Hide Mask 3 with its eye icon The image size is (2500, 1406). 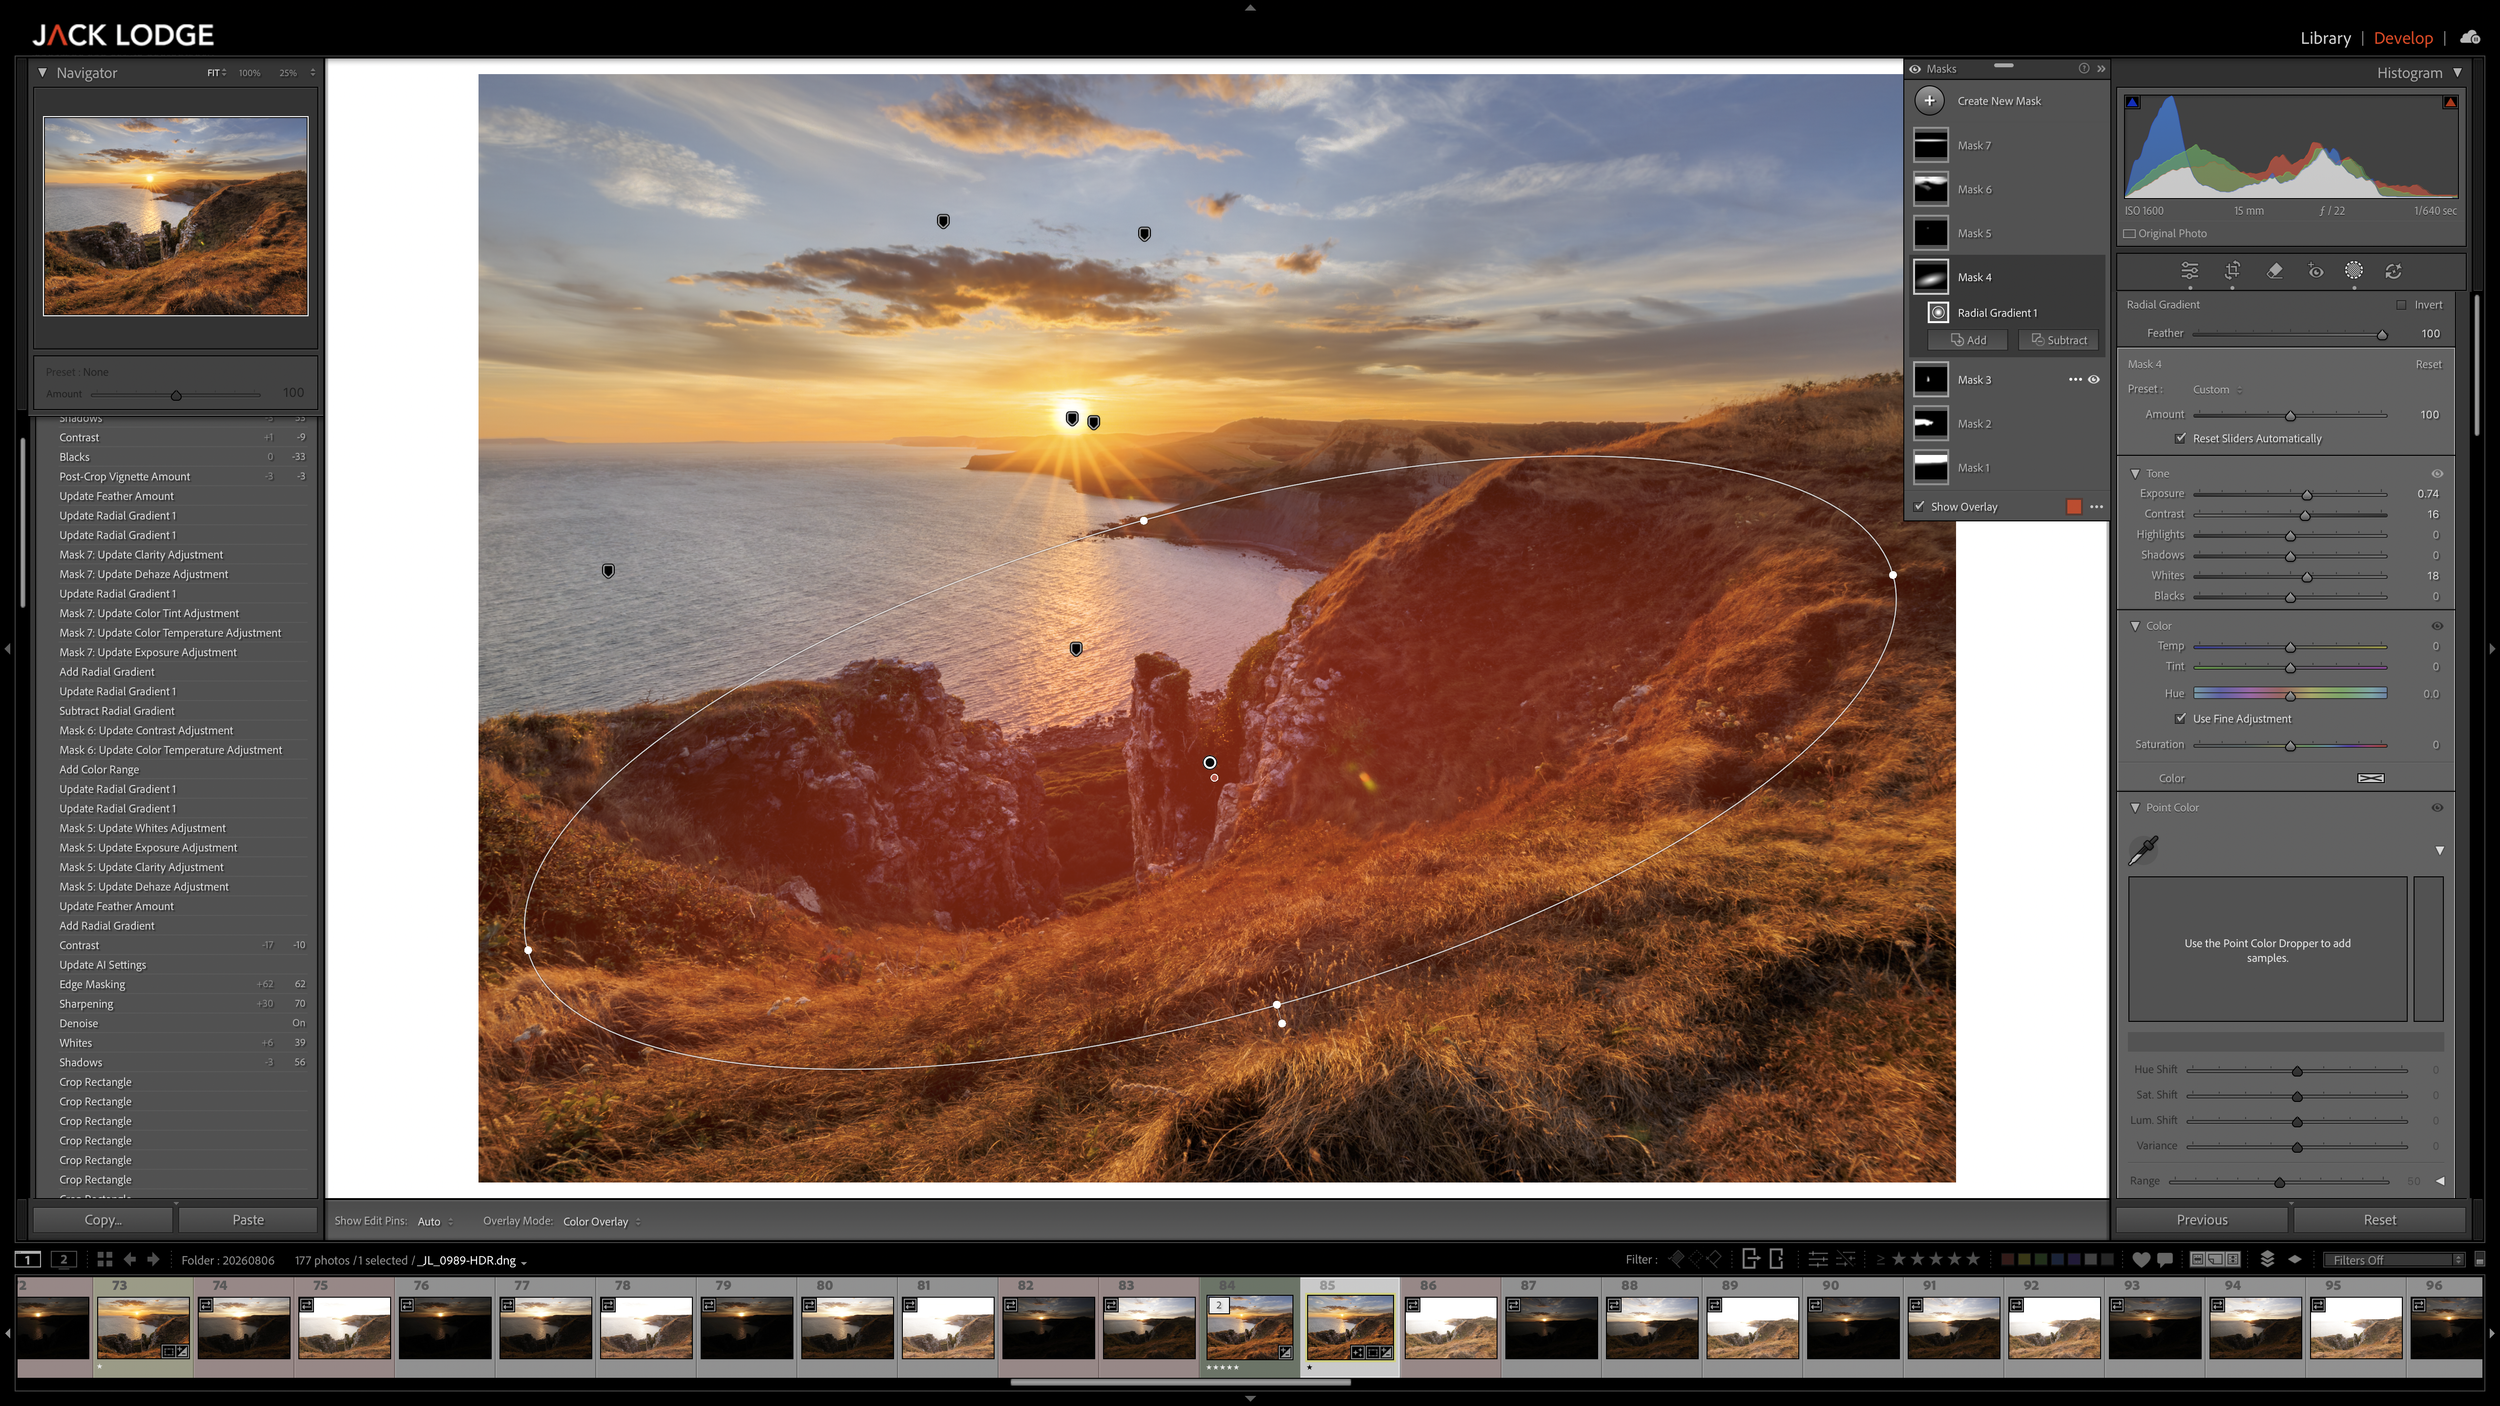coord(2093,380)
